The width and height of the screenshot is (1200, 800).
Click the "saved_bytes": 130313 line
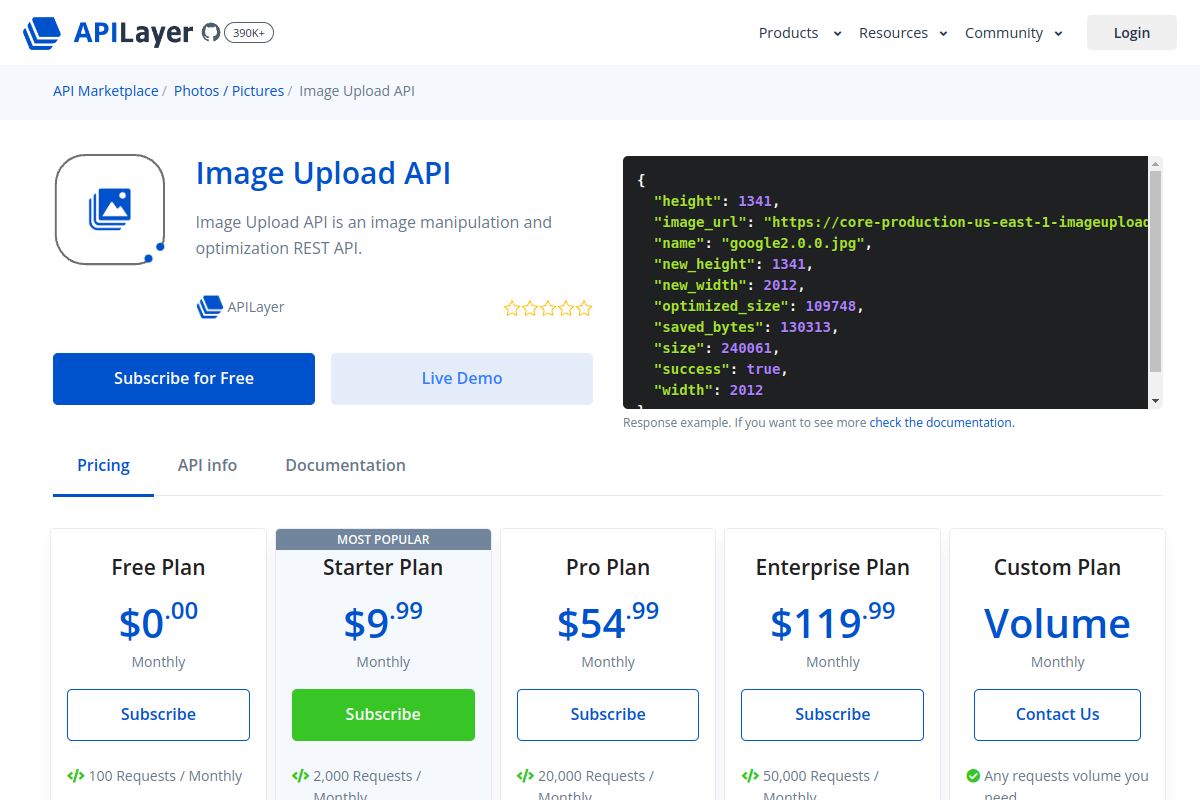[x=746, y=327]
